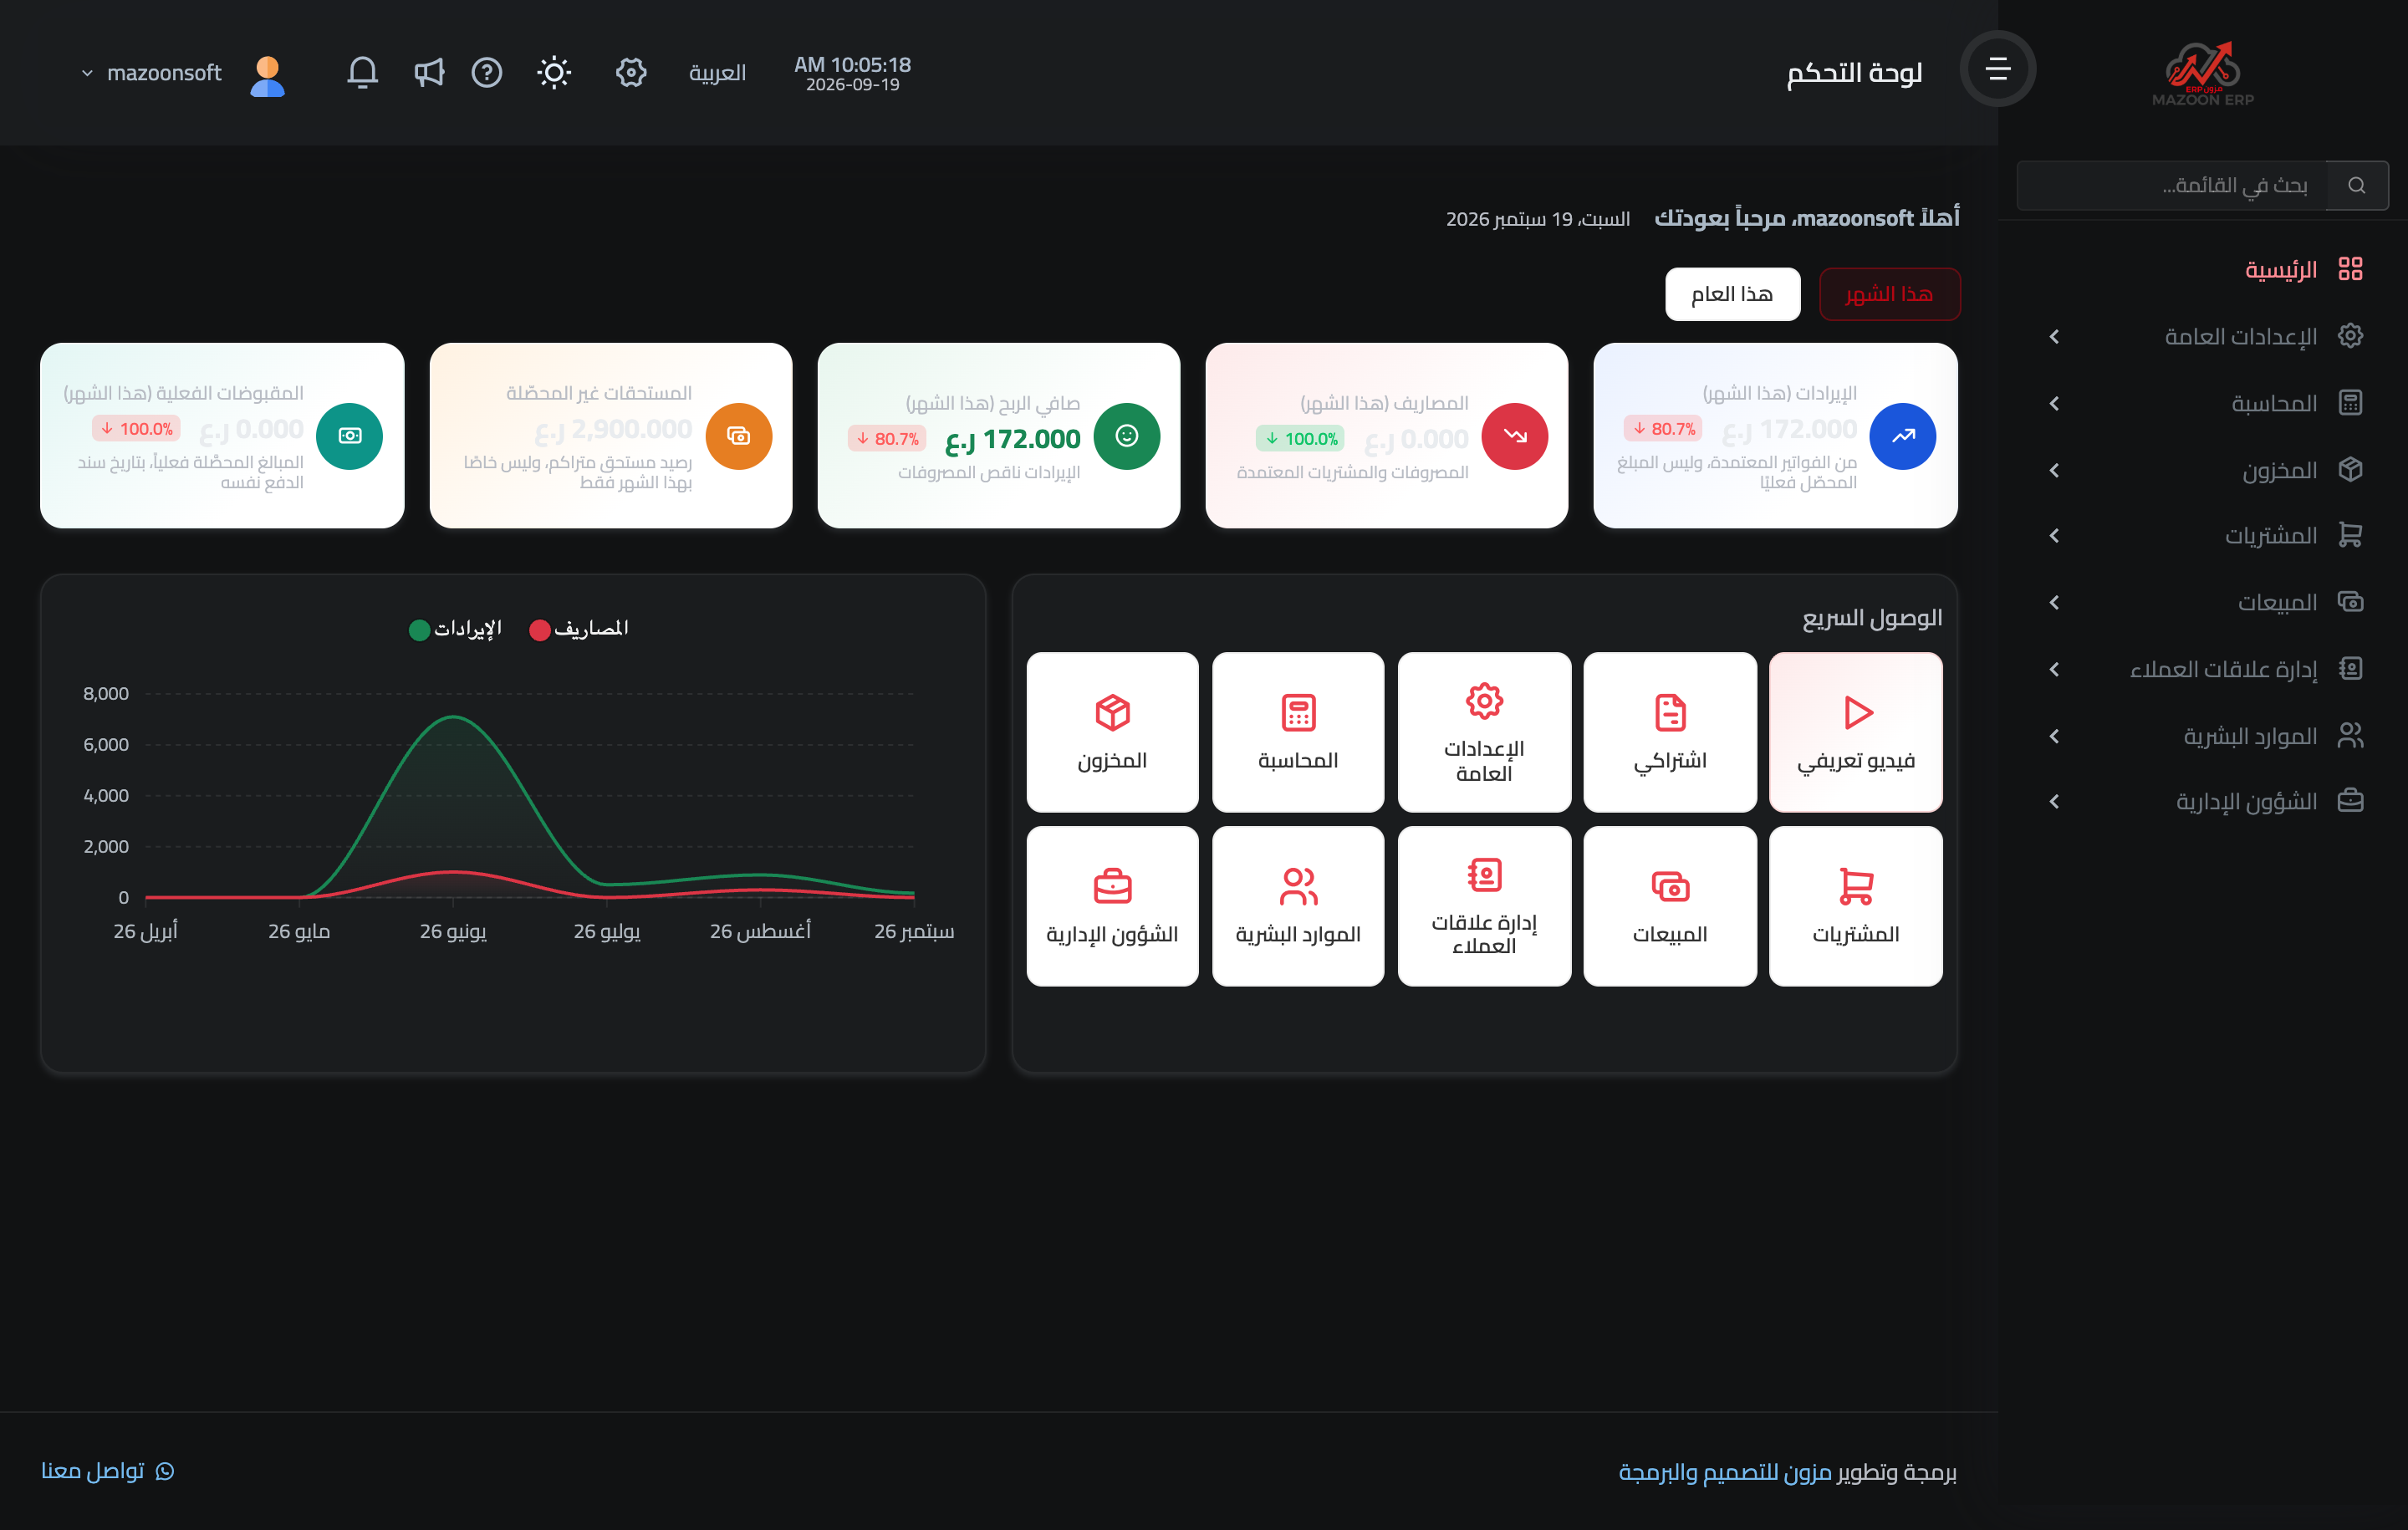
Task: Open المحاسبة quick access calculator tile
Action: 1298,732
